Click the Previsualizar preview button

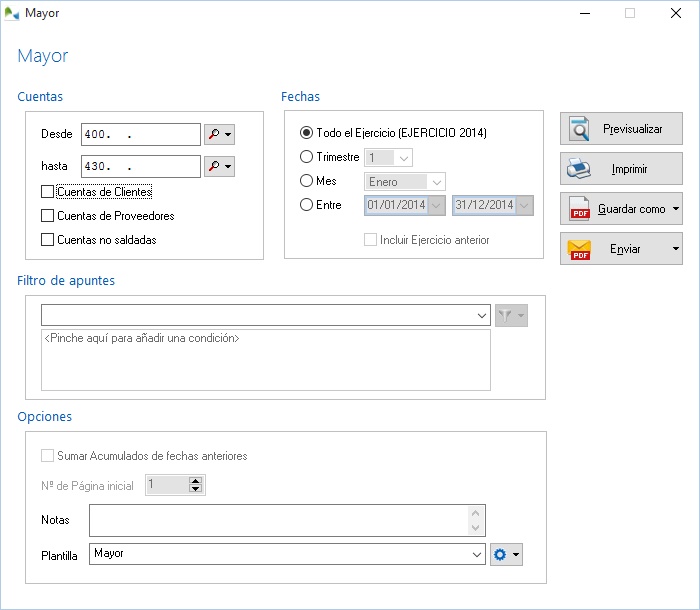[620, 129]
